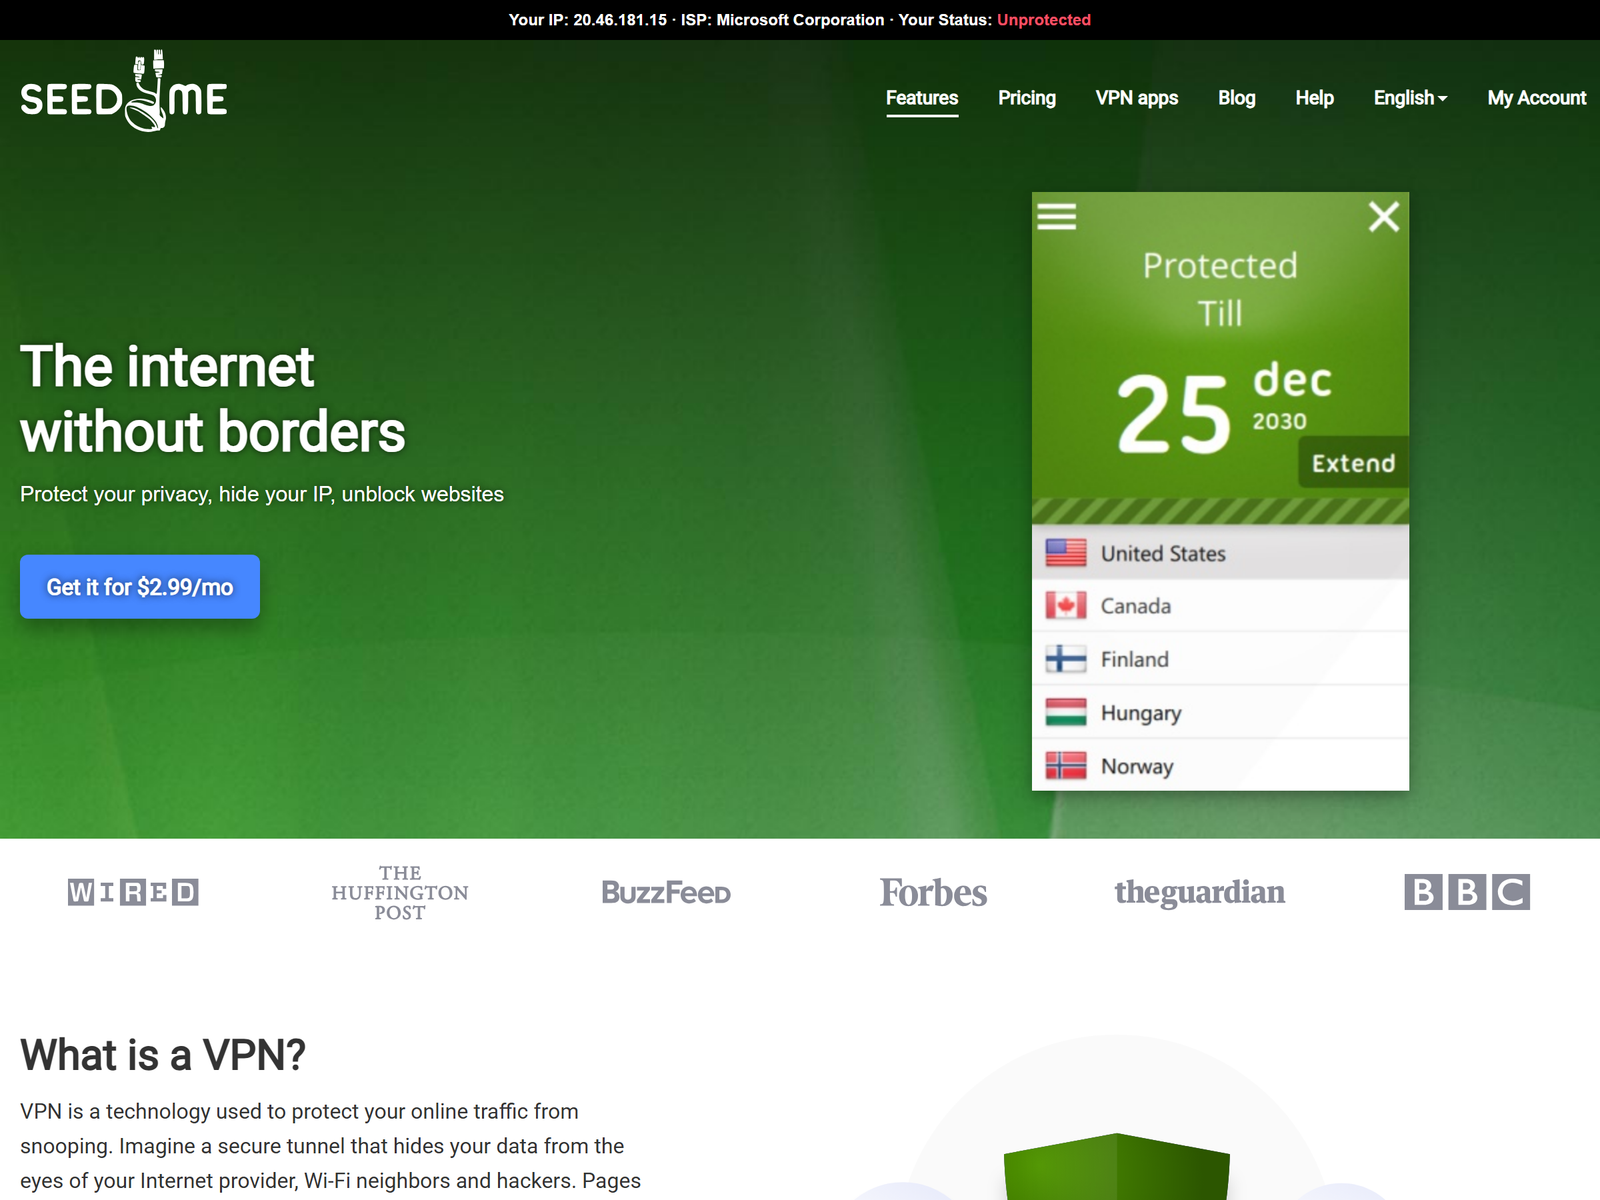The image size is (1600, 1200).
Task: Choose Hungary server text
Action: pos(1141,713)
